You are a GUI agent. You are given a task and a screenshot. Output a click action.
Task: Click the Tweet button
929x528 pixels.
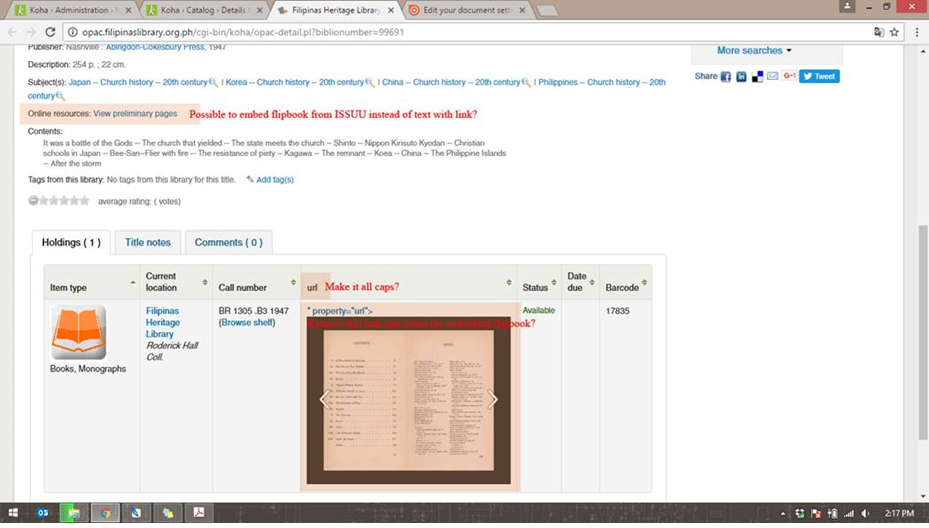(x=819, y=77)
